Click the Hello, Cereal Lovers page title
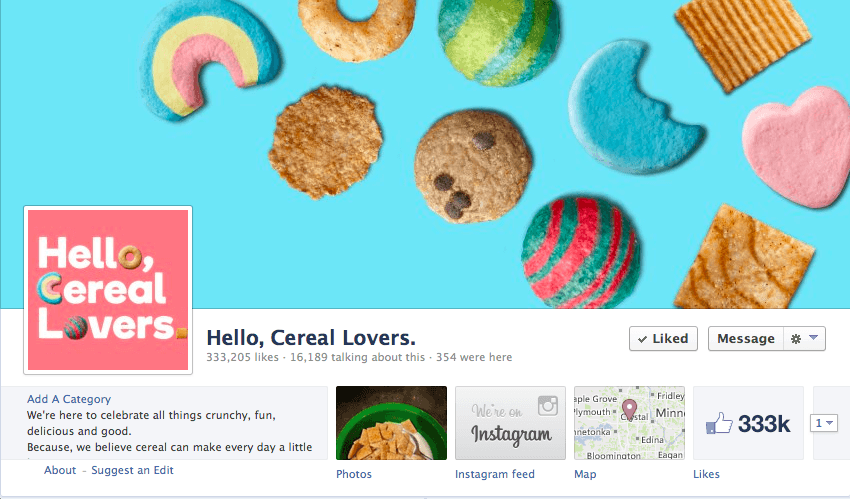This screenshot has height=499, width=850. coord(311,338)
